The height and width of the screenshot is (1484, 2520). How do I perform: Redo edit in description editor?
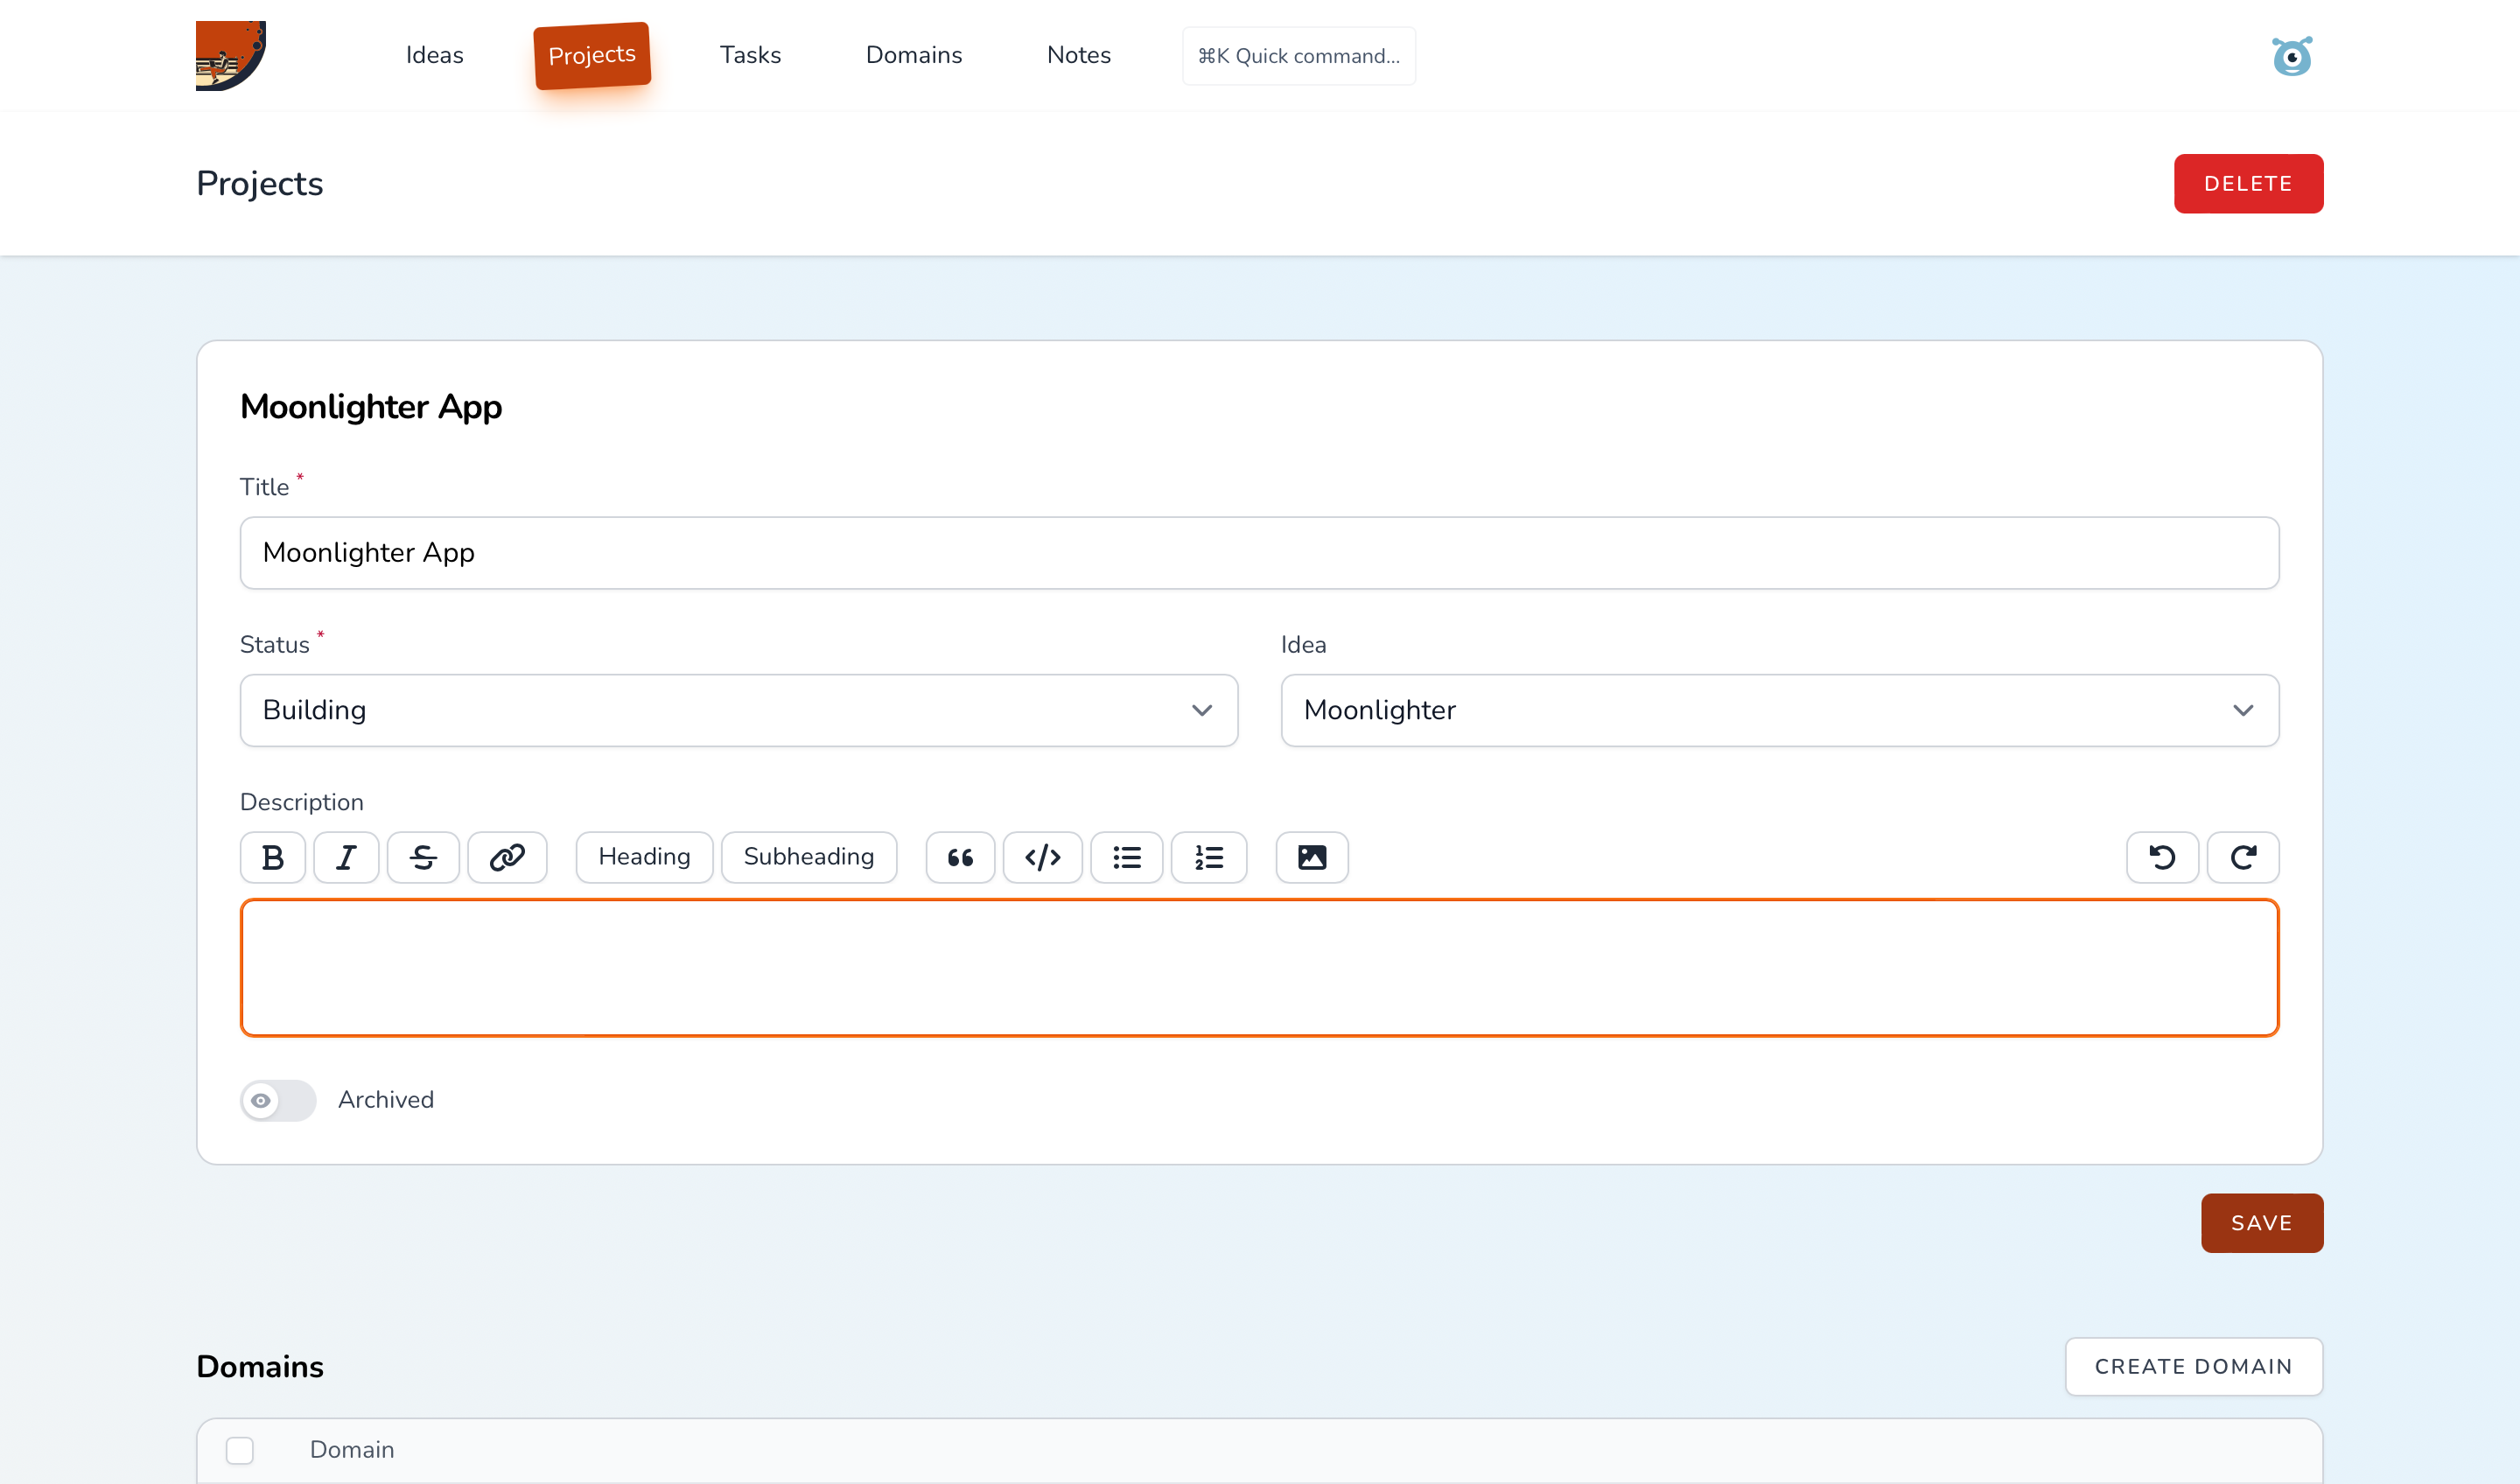tap(2243, 857)
